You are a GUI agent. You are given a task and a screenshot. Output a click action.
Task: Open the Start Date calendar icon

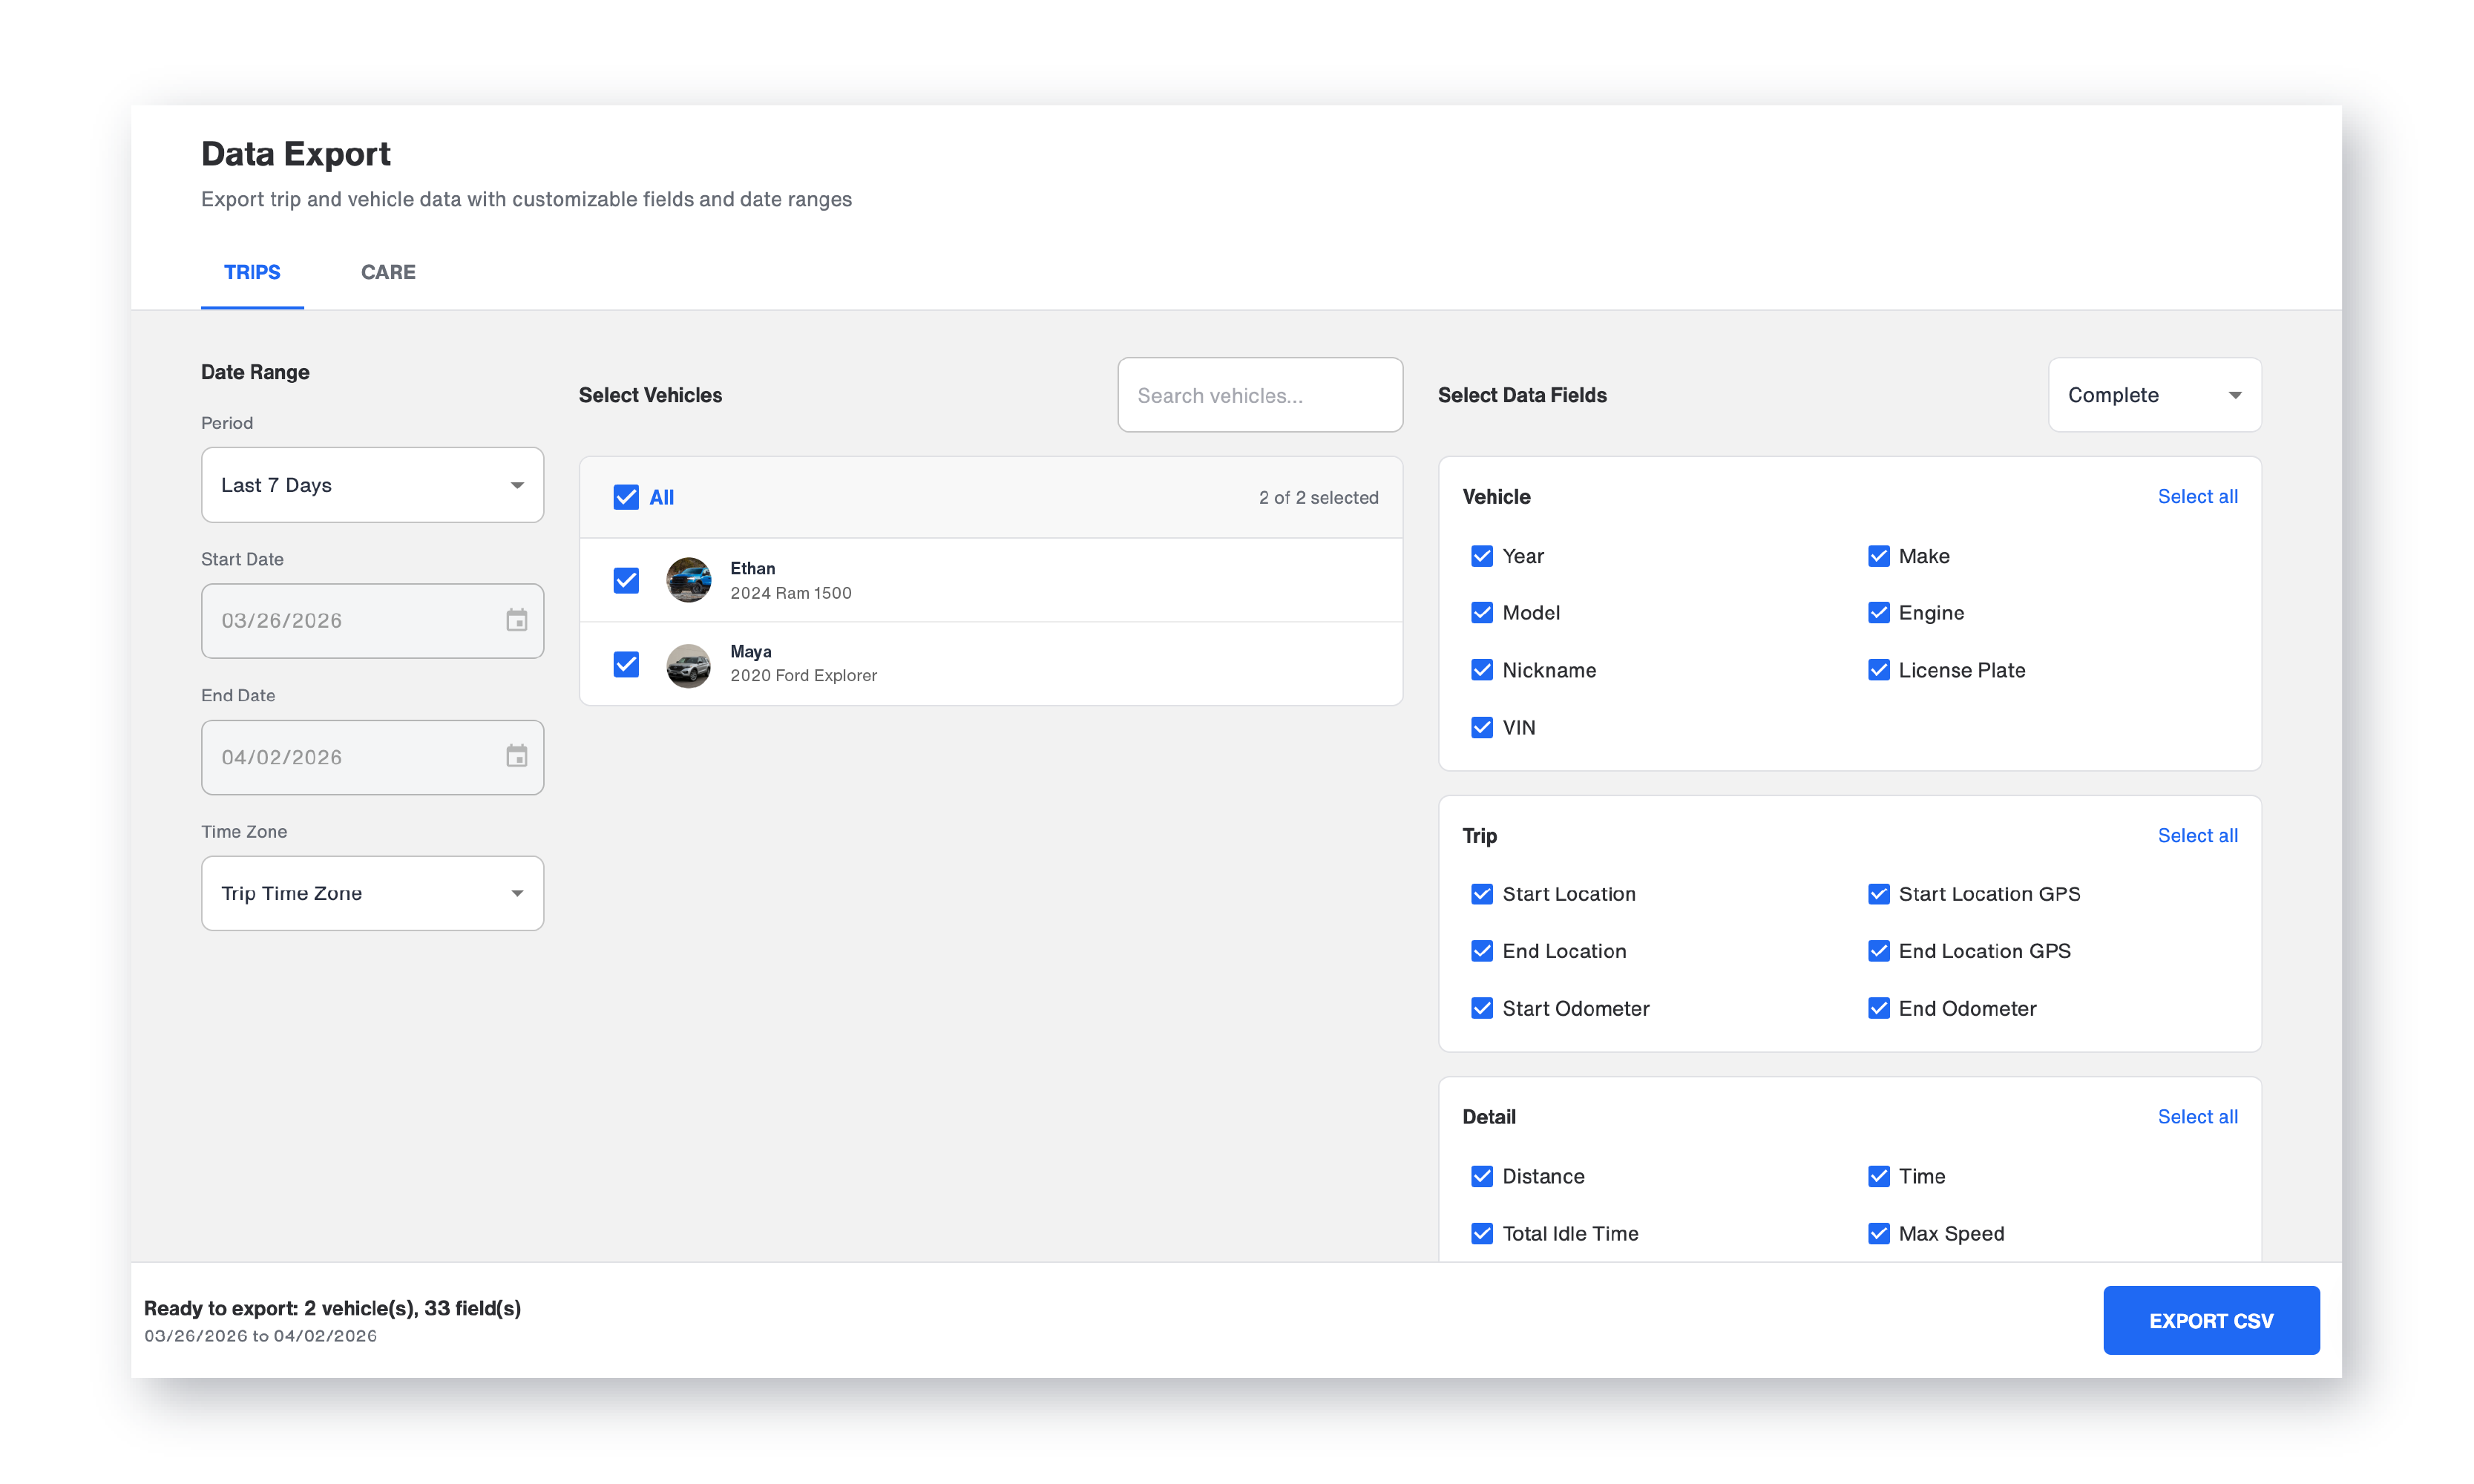[x=516, y=621]
